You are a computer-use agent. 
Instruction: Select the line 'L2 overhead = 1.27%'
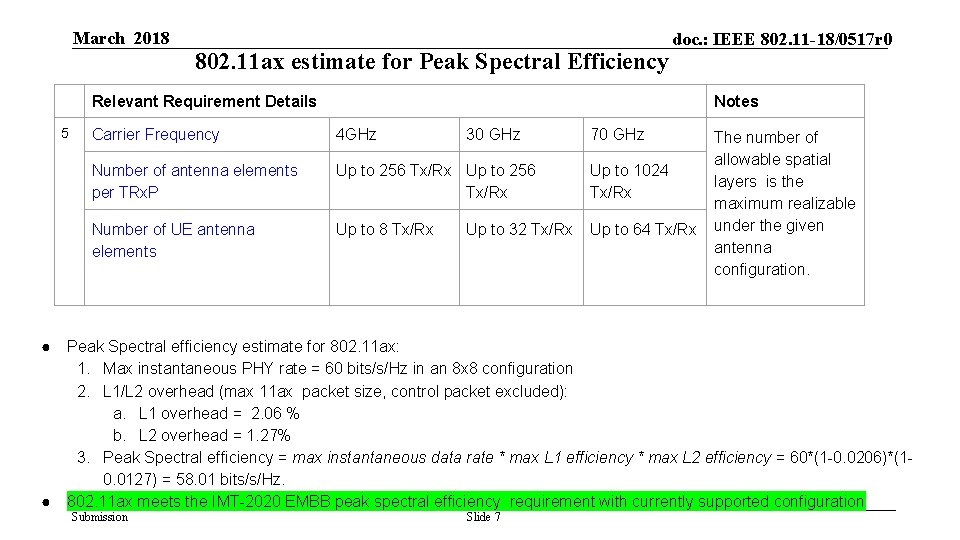coord(214,436)
